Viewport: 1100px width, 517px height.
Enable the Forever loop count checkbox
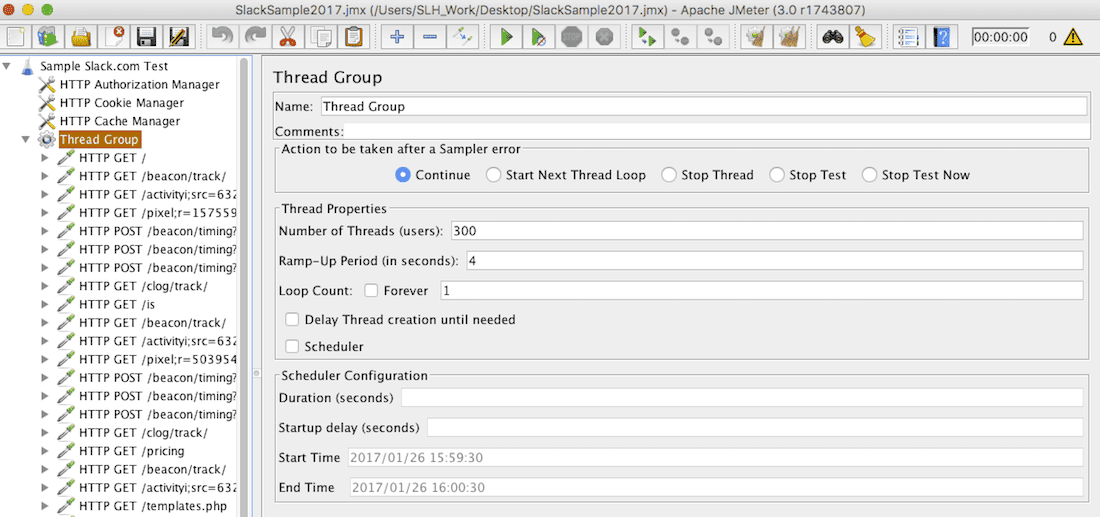coord(371,291)
